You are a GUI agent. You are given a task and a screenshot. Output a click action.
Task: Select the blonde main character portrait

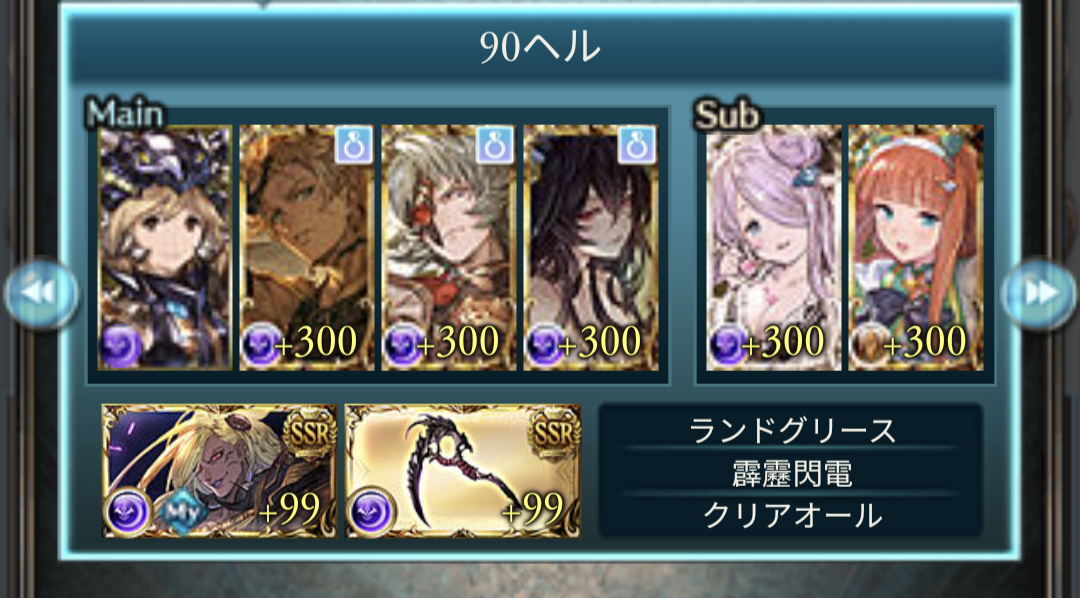tap(165, 248)
